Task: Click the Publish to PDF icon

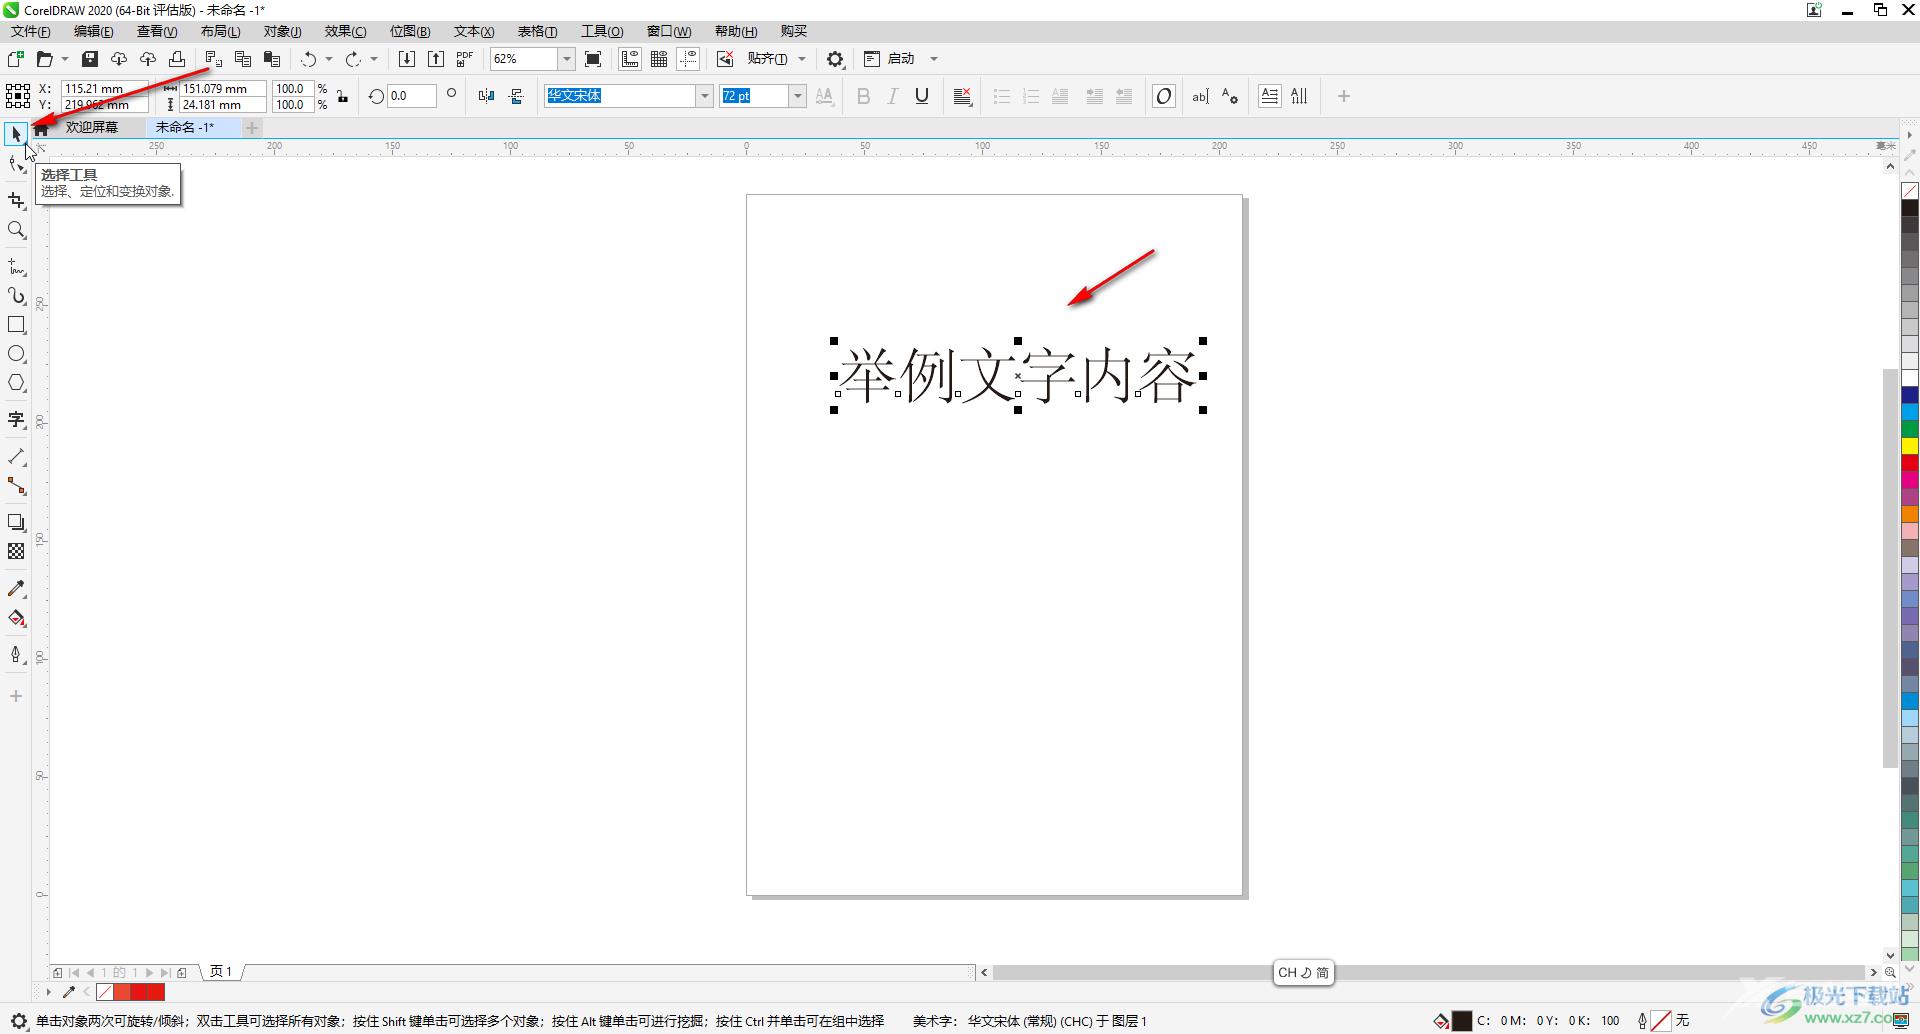Action: (x=464, y=59)
